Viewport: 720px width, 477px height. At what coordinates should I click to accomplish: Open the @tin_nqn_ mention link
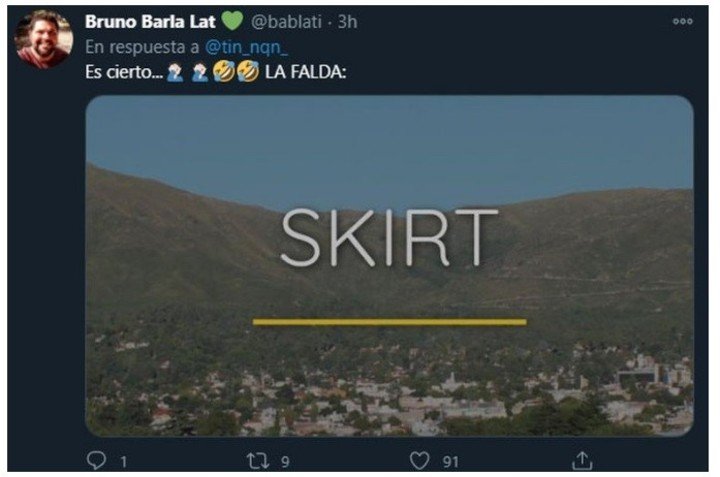(246, 47)
